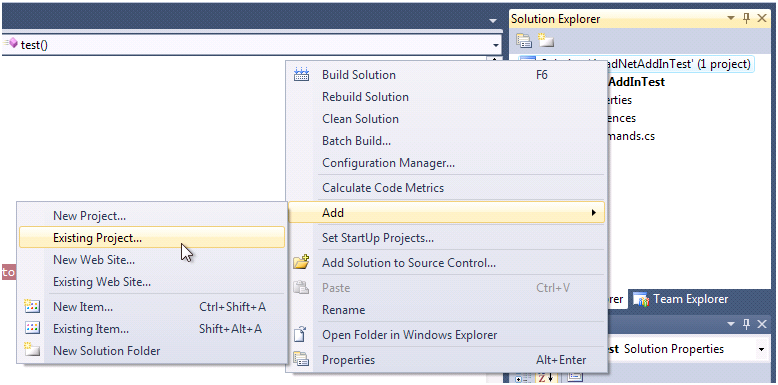Click the Properties icon in the context menu

click(301, 359)
